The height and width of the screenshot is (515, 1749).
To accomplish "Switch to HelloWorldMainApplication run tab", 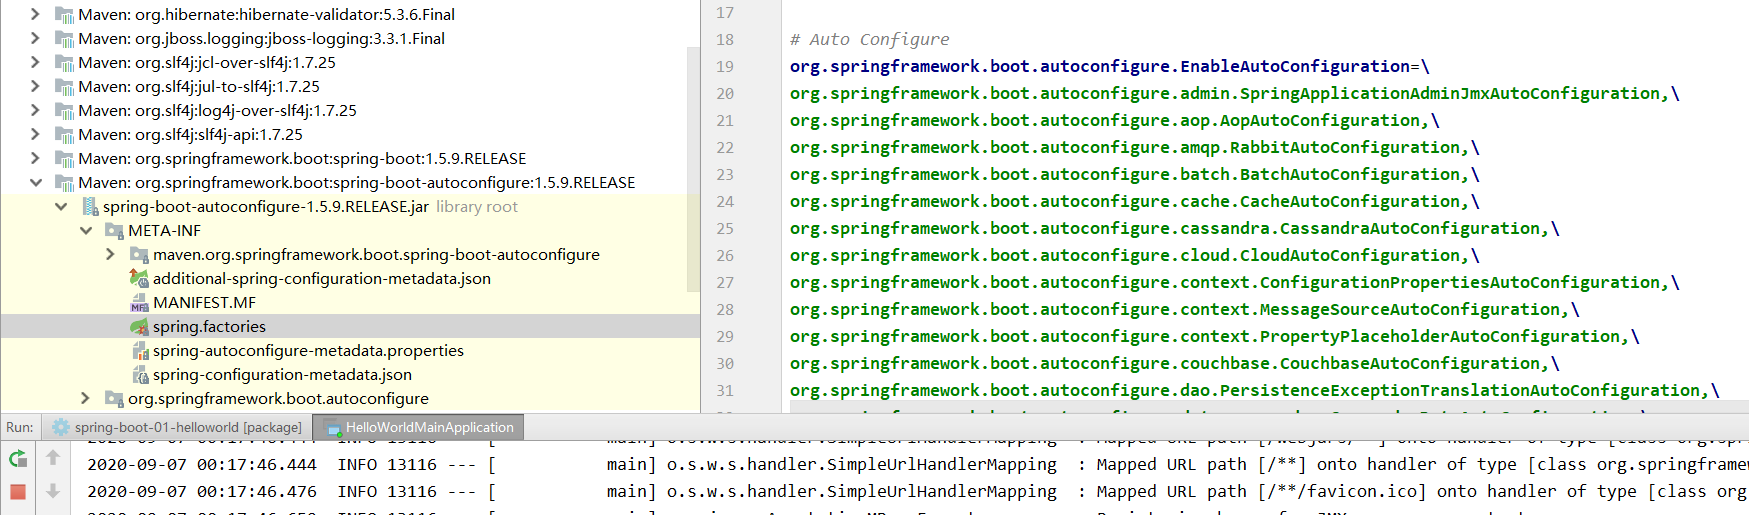I will tap(419, 427).
